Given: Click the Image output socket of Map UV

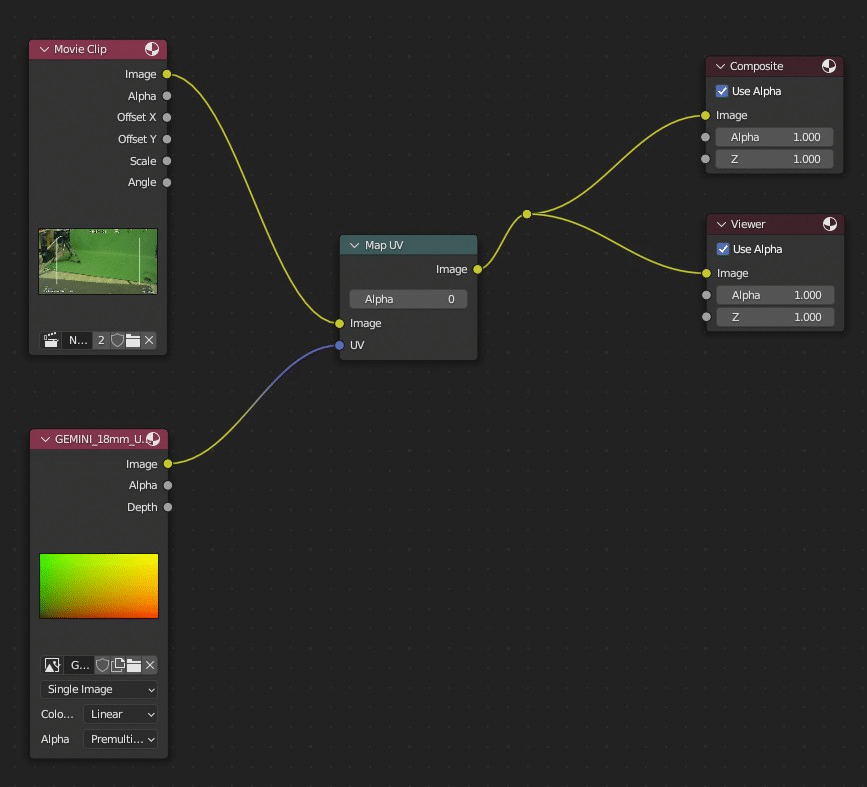Looking at the screenshot, I should point(477,269).
